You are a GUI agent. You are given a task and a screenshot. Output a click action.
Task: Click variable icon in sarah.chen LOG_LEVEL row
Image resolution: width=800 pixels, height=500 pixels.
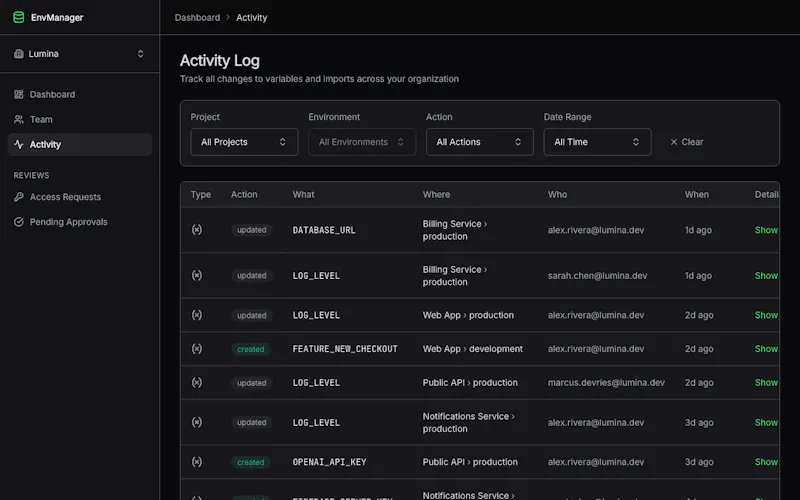pyautogui.click(x=197, y=276)
